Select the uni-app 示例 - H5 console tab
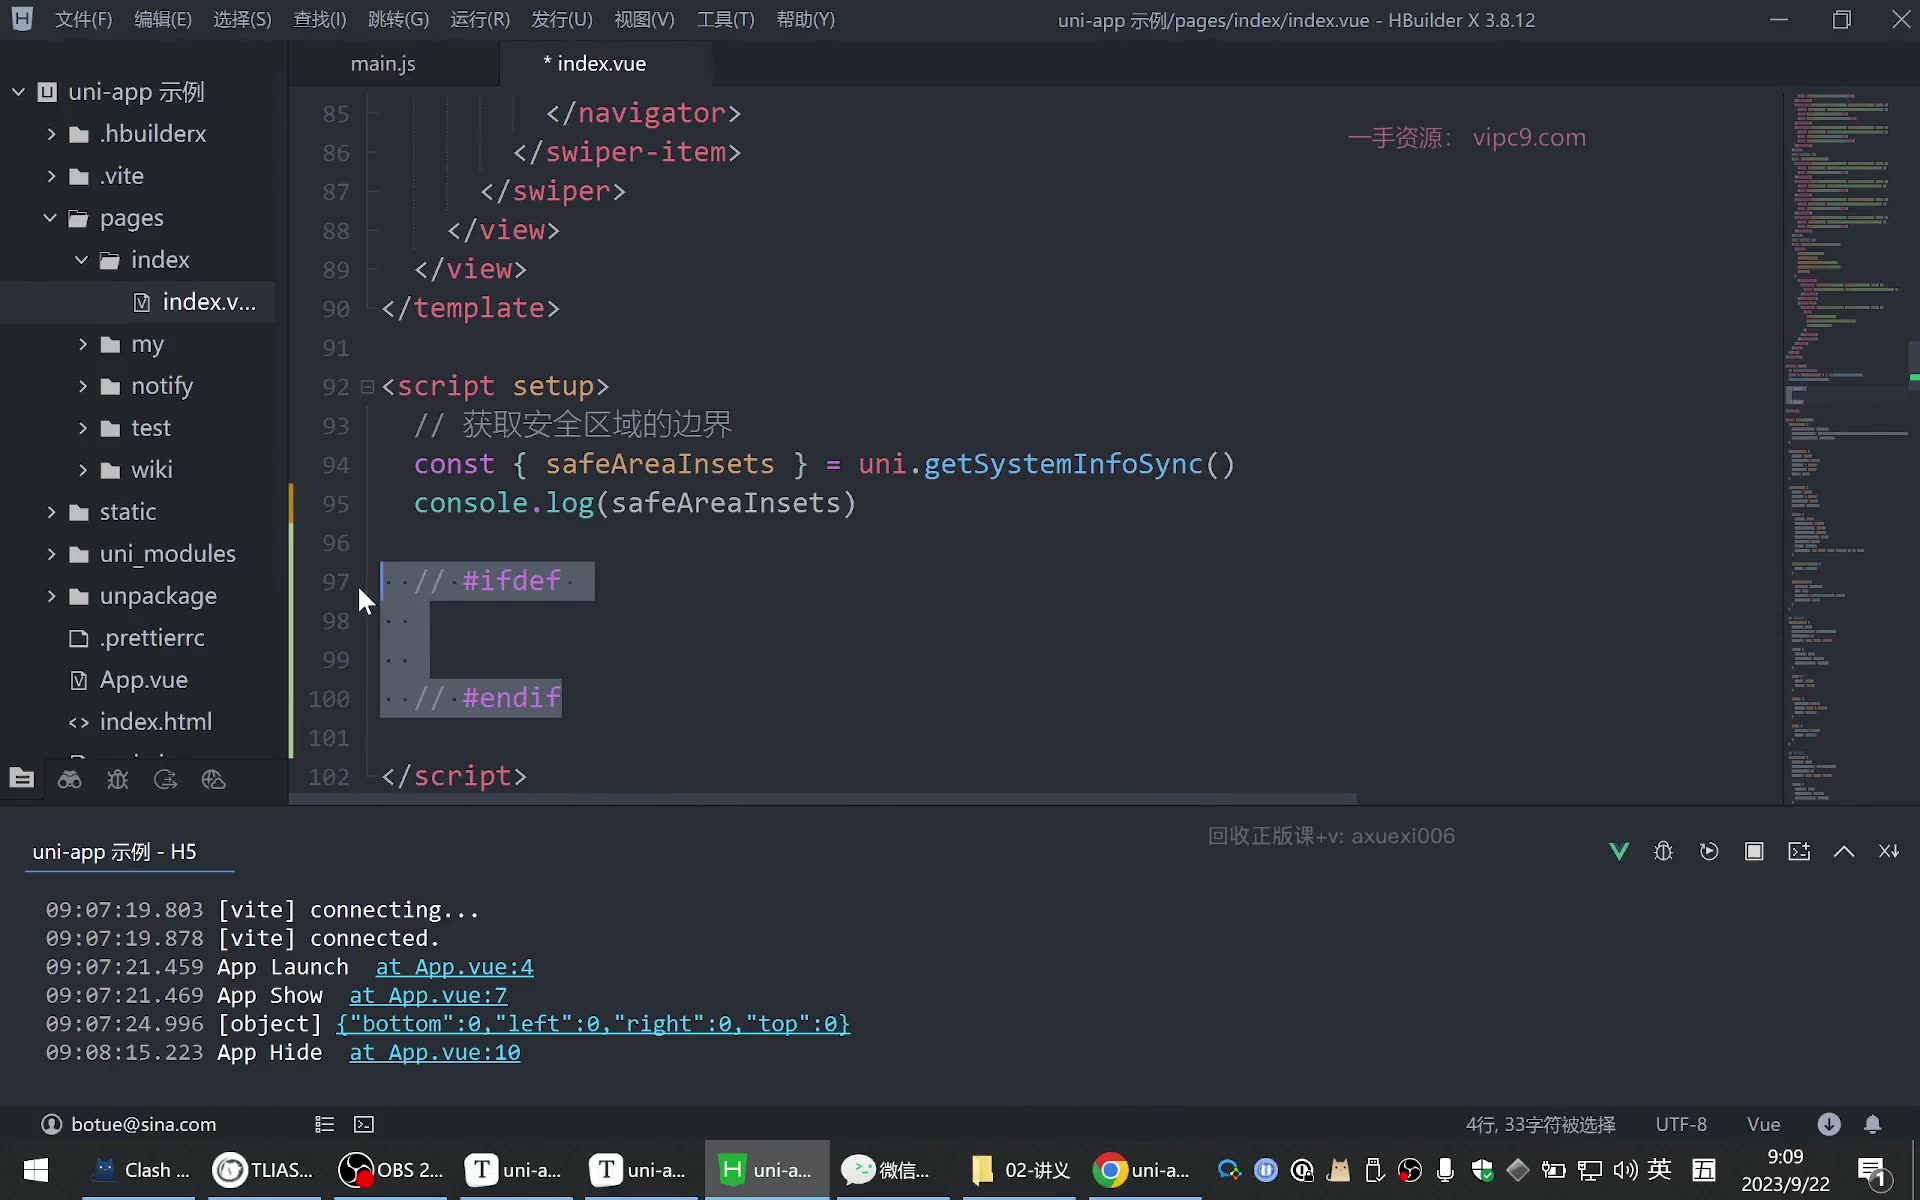The width and height of the screenshot is (1920, 1200). (x=114, y=852)
